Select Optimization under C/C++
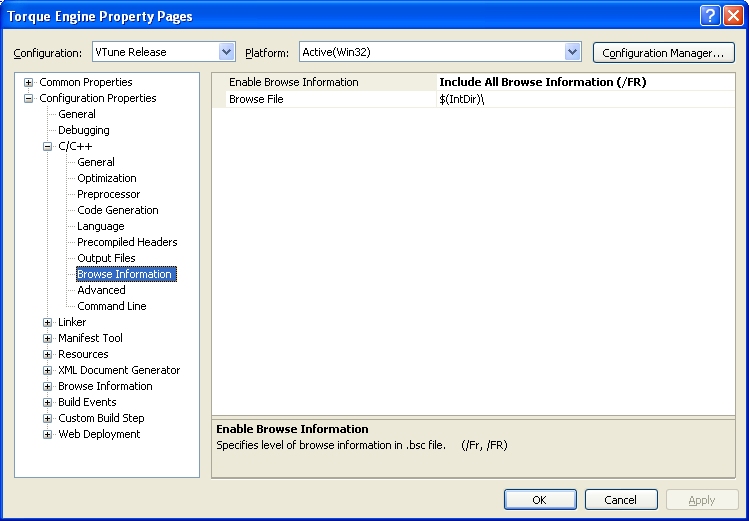 point(107,178)
